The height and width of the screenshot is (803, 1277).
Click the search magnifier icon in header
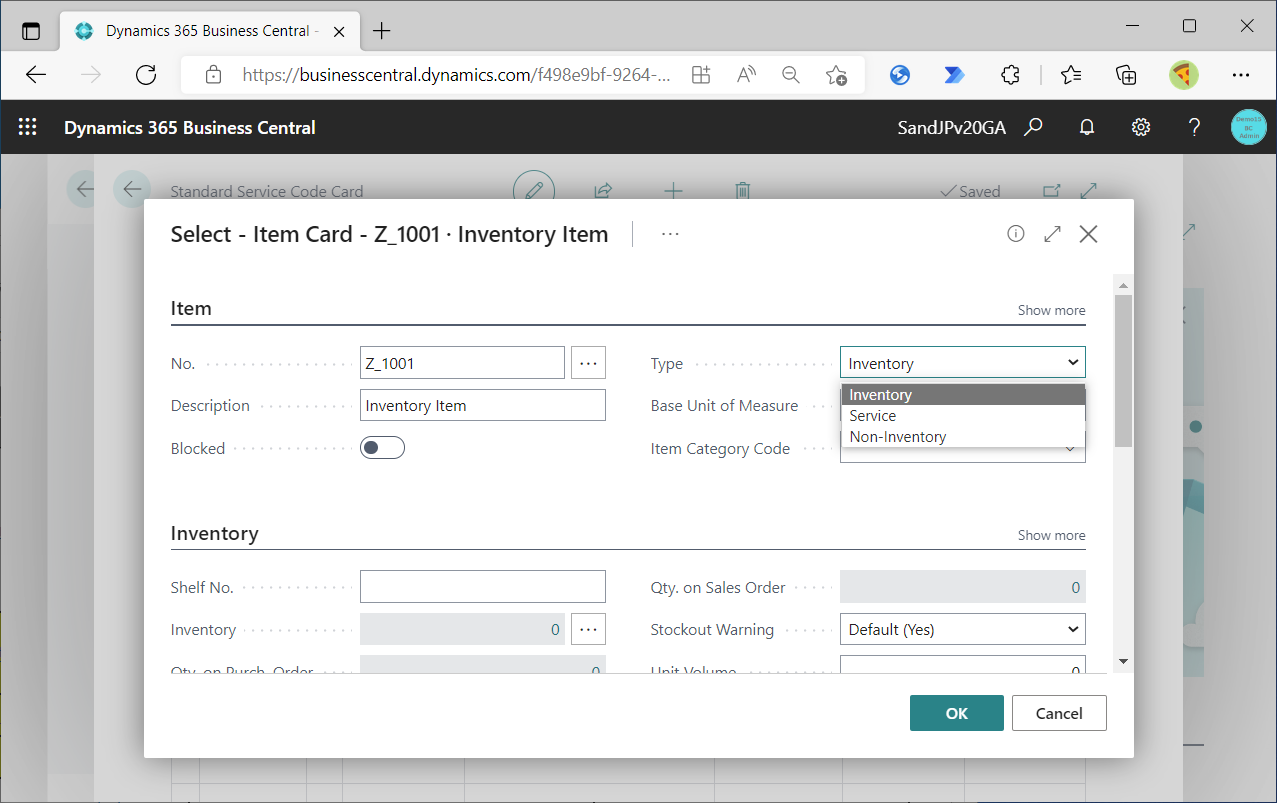point(1034,127)
